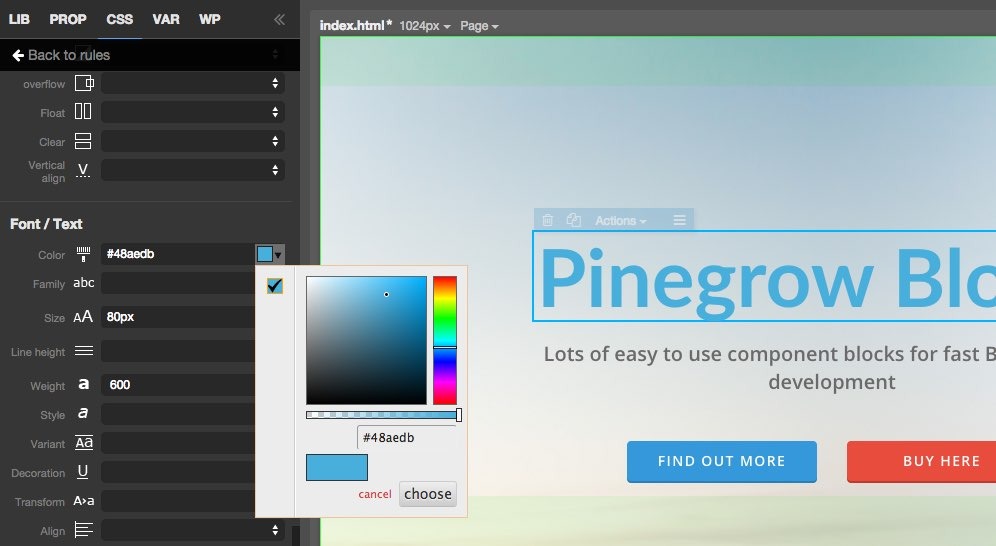Screen dimensions: 996x546
Task: Click the text Transform icon
Action: pyautogui.click(x=84, y=501)
